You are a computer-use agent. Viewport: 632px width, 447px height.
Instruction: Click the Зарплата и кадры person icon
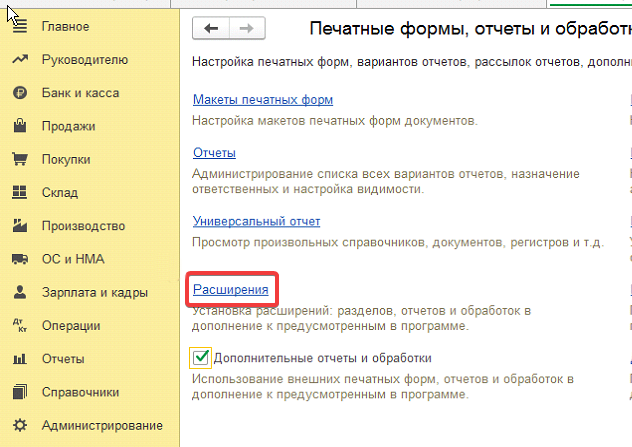20,292
